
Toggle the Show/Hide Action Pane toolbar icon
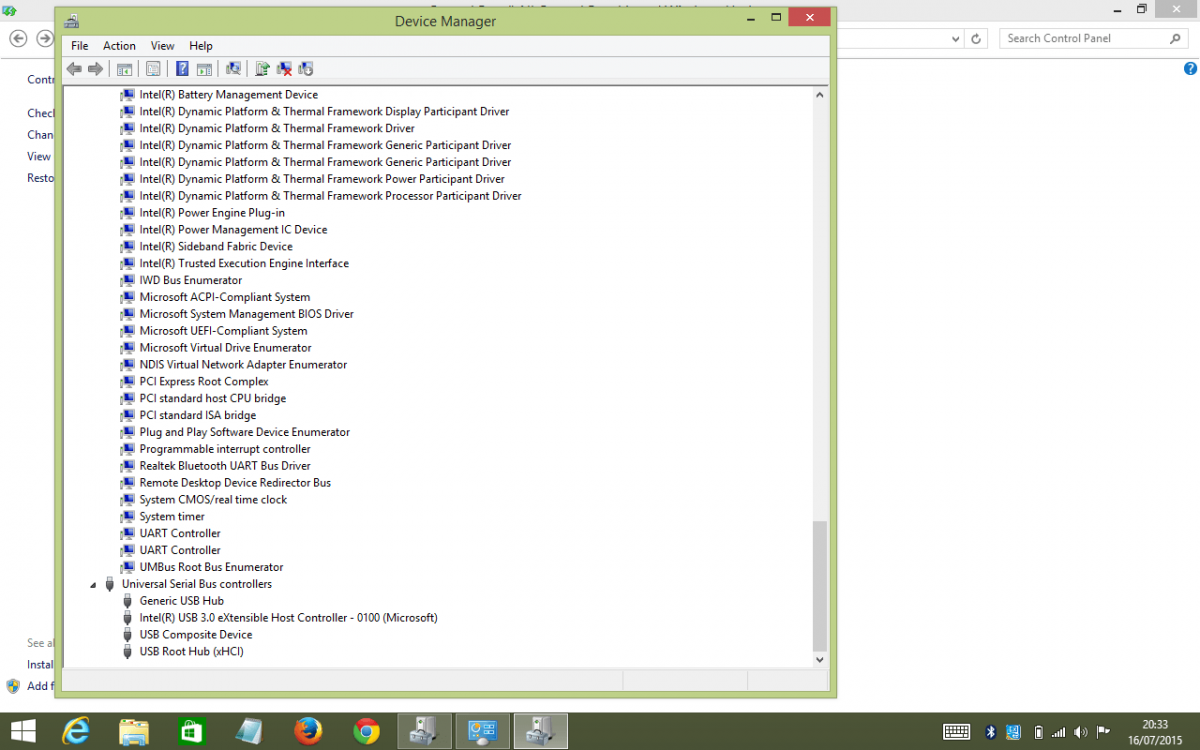[x=204, y=69]
